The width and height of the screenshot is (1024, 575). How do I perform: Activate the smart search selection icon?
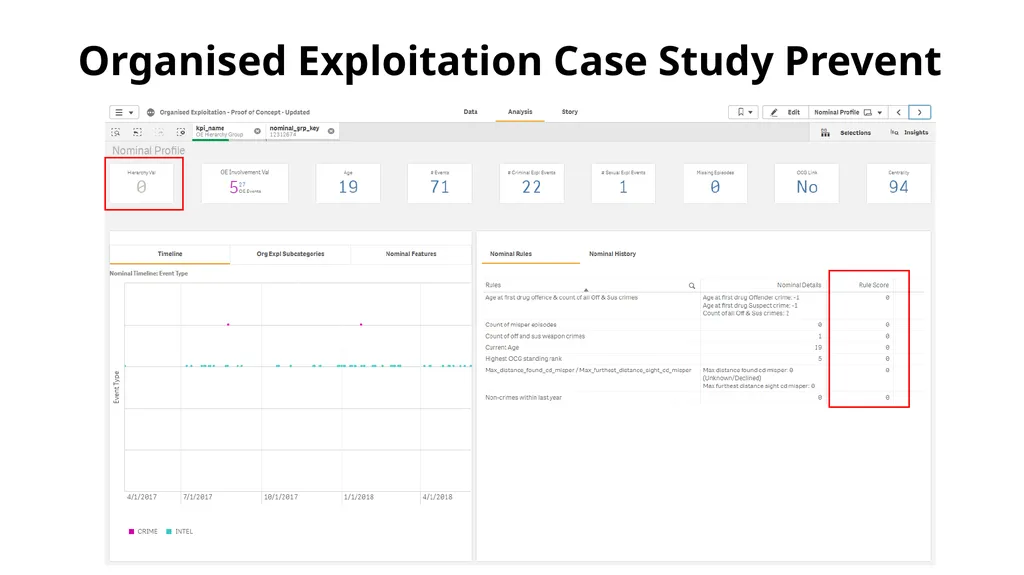tap(116, 132)
